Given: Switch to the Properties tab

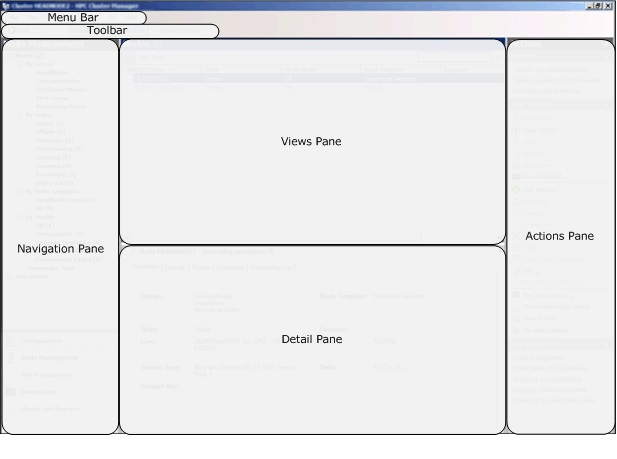Looking at the screenshot, I should pyautogui.click(x=146, y=267).
